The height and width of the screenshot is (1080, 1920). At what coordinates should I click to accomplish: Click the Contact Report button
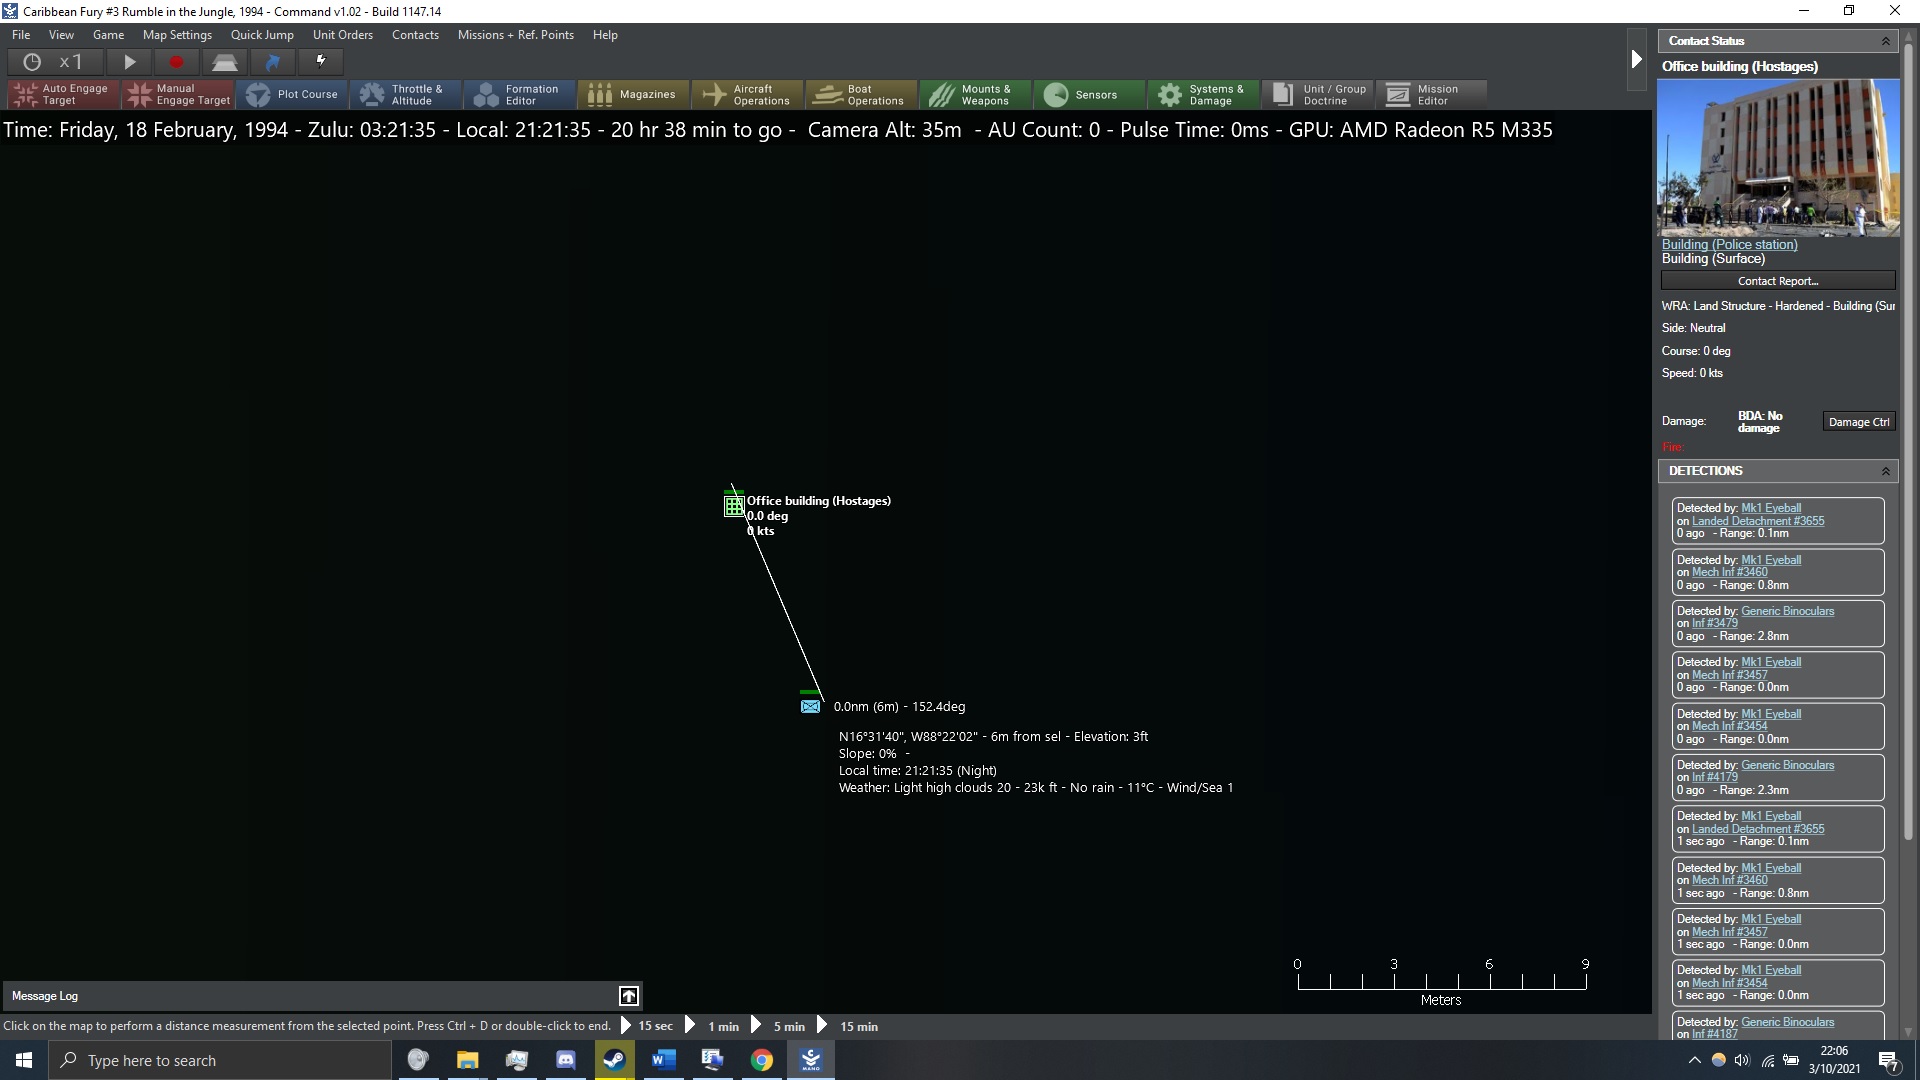click(x=1779, y=280)
